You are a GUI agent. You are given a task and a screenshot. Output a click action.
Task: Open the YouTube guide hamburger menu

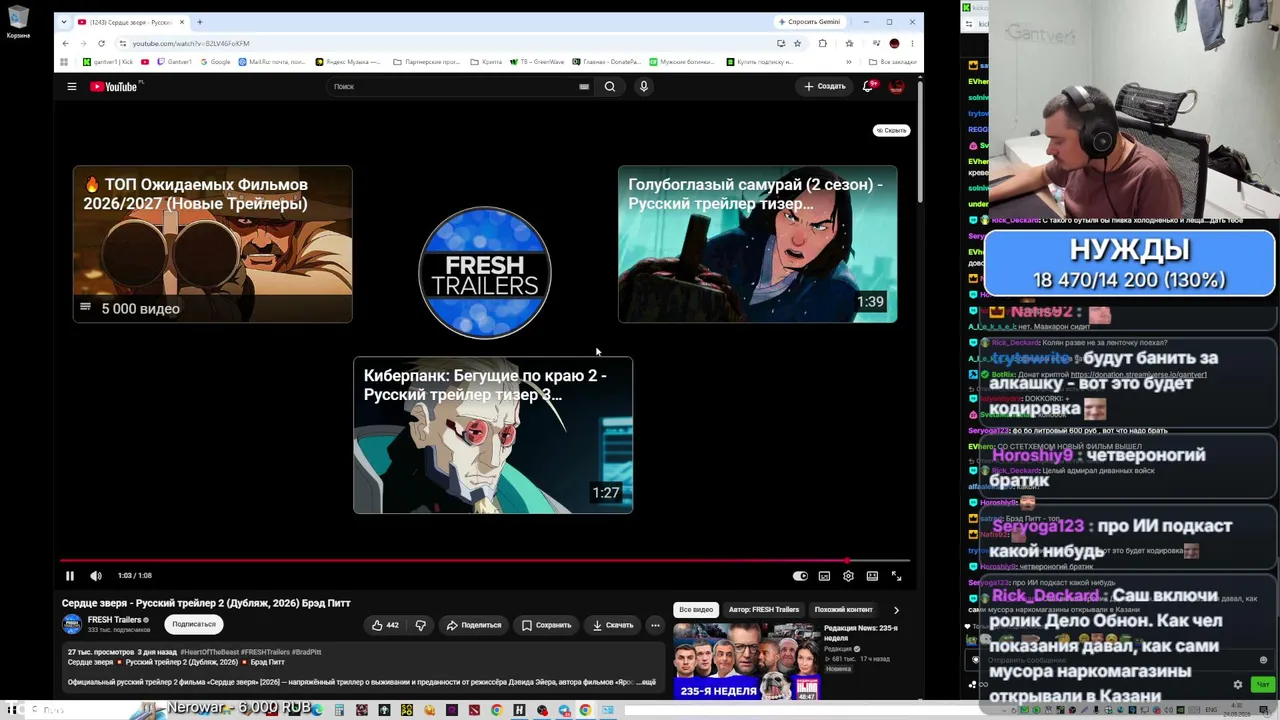click(72, 87)
